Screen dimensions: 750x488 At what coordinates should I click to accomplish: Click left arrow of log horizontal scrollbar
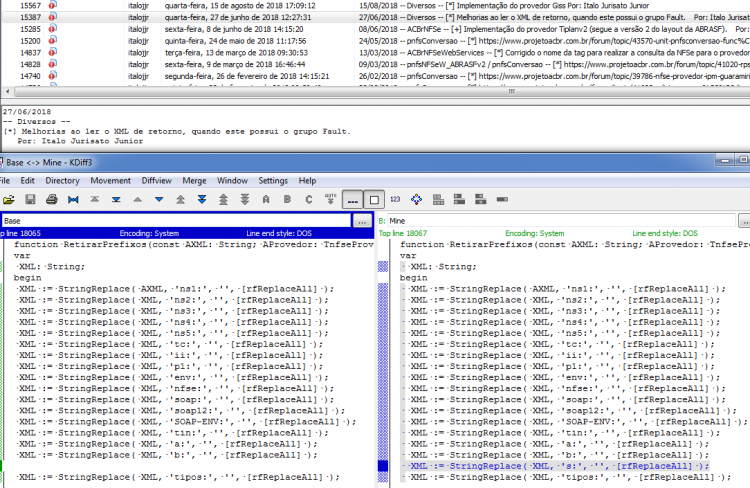pos(7,91)
